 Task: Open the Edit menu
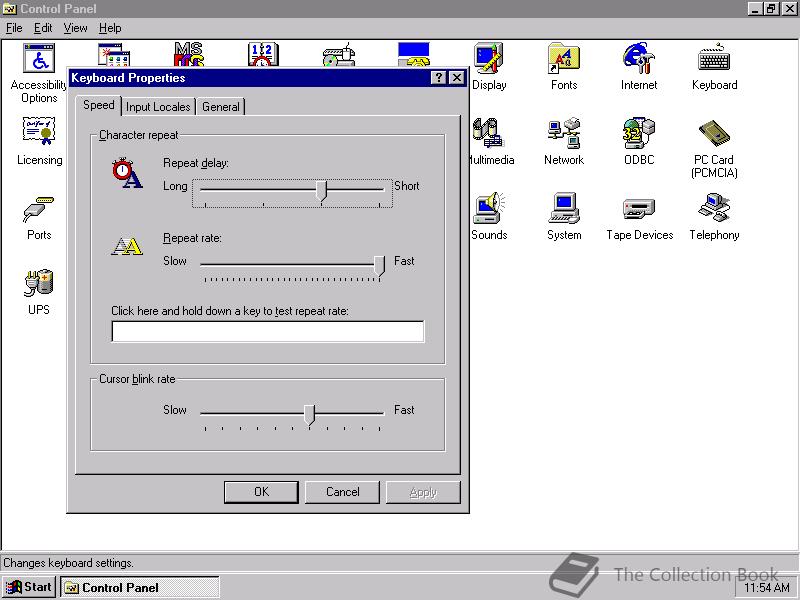click(x=42, y=28)
